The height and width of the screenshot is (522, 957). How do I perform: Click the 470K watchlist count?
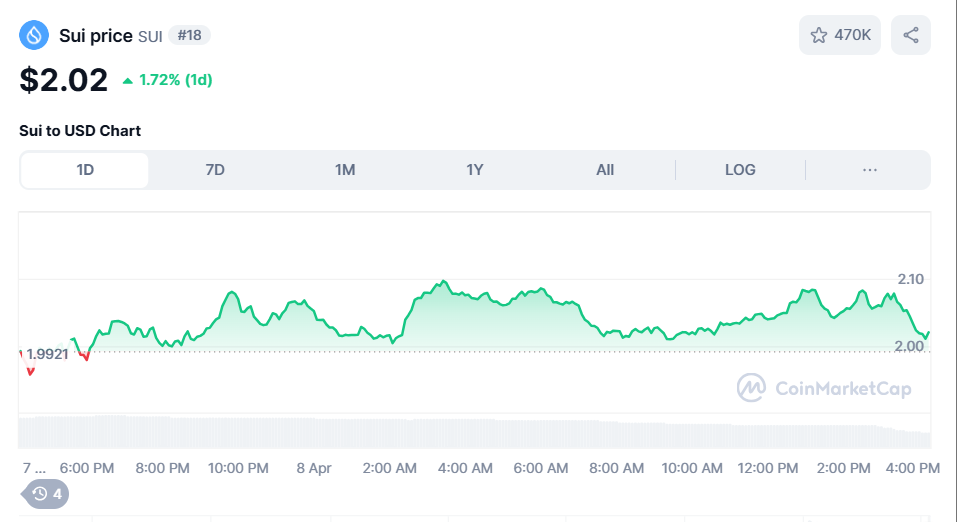(852, 36)
